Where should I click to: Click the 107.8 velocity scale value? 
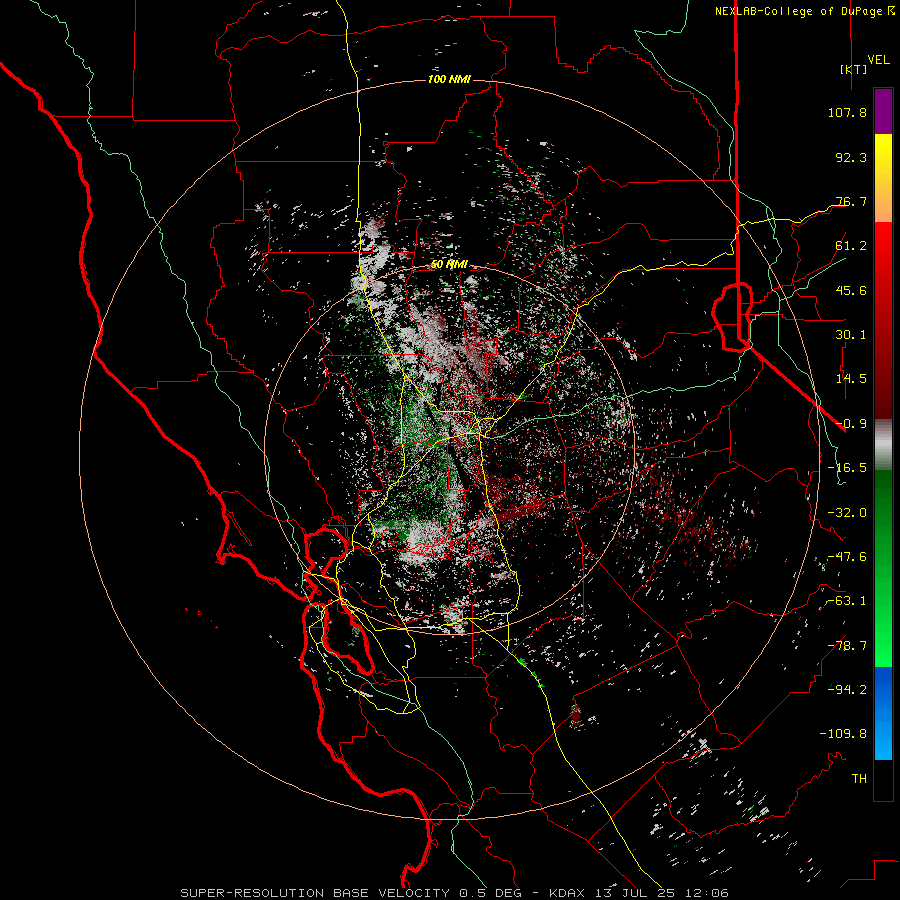(x=847, y=112)
